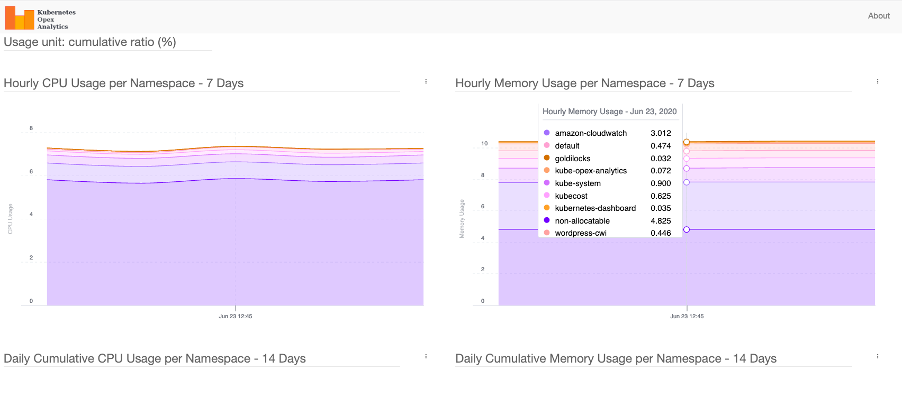Screen dimensions: 902x398
Task: Click the amazon-cloudwatch purple legend dot
Action: pos(546,133)
